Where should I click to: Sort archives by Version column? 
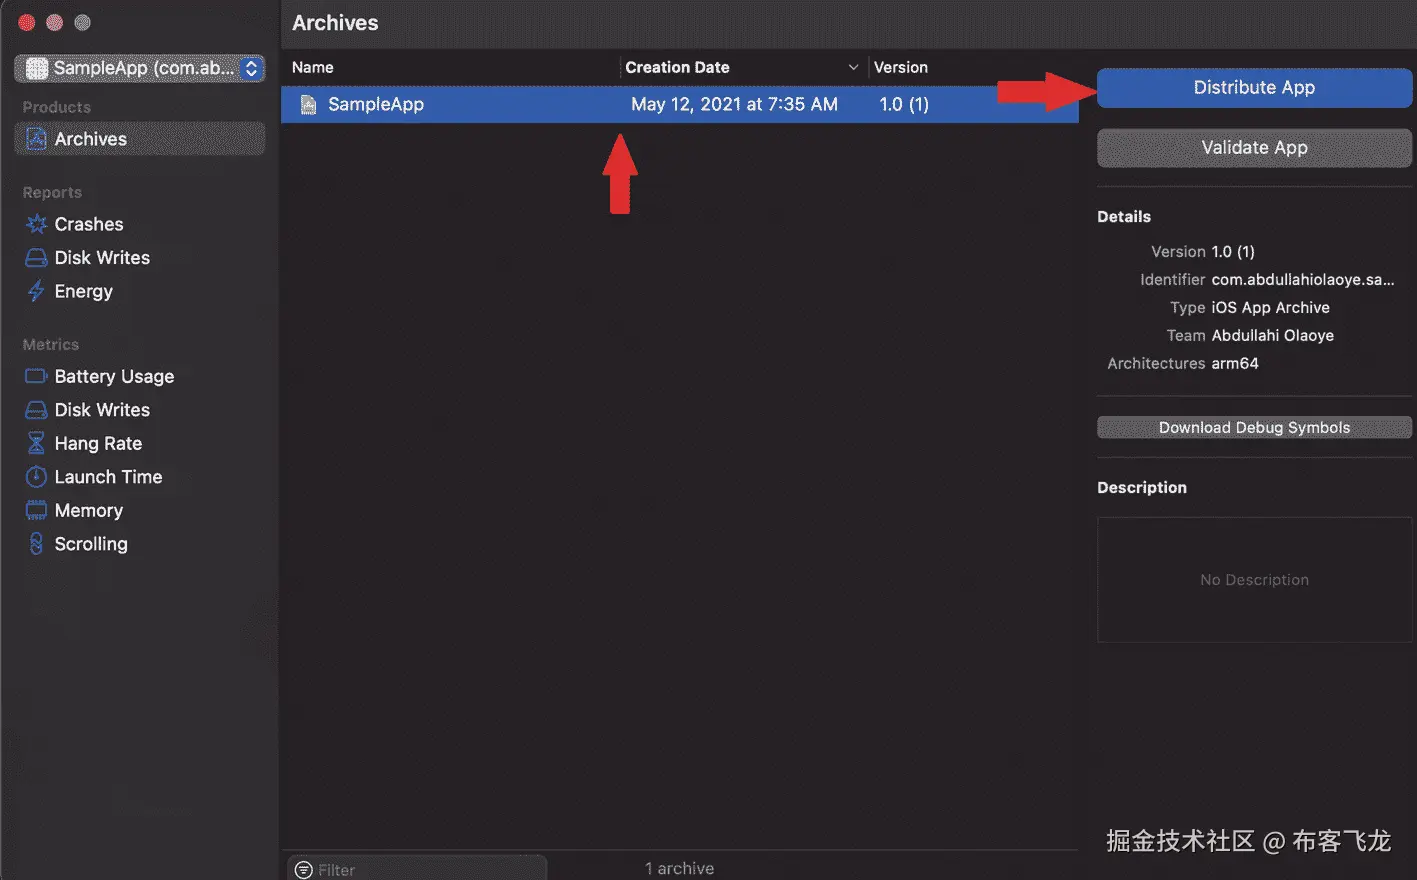901,67
